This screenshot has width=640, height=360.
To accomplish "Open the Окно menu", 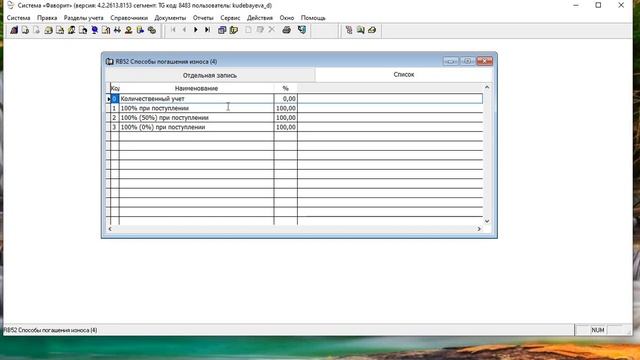I will [x=287, y=18].
